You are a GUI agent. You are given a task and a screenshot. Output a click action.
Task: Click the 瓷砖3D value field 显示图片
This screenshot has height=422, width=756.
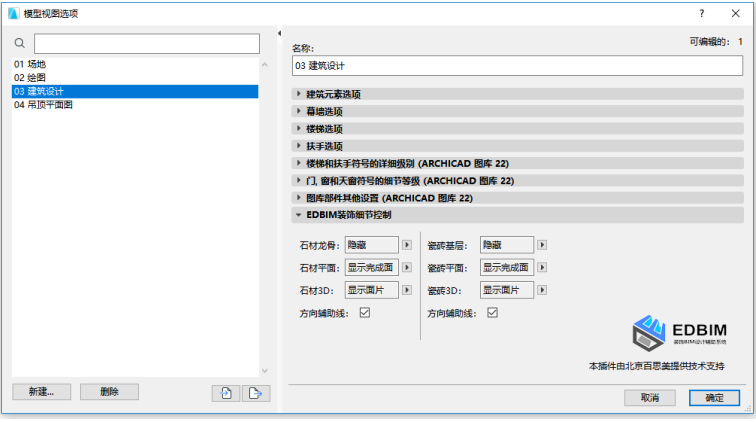(507, 290)
